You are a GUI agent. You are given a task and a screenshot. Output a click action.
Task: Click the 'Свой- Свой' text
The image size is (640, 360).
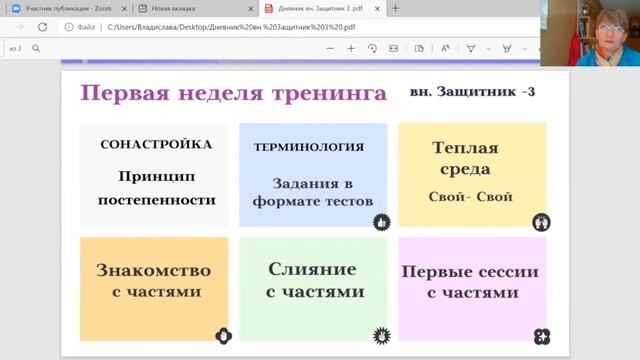point(470,197)
